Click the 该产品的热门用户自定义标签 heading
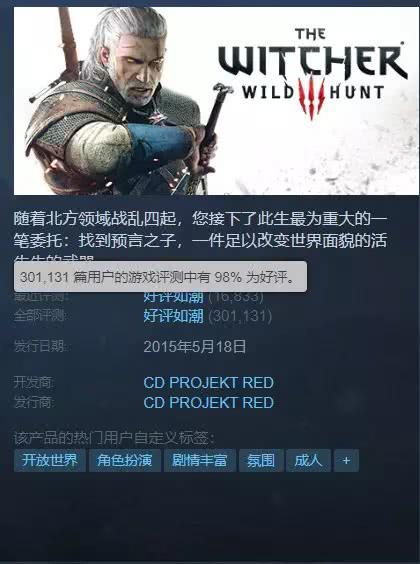420x564 pixels. (114, 438)
